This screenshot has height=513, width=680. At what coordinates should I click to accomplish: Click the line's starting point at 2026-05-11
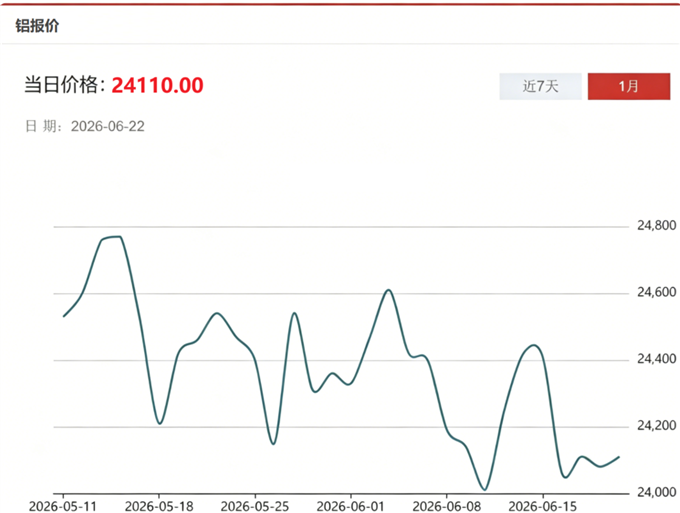(64, 316)
